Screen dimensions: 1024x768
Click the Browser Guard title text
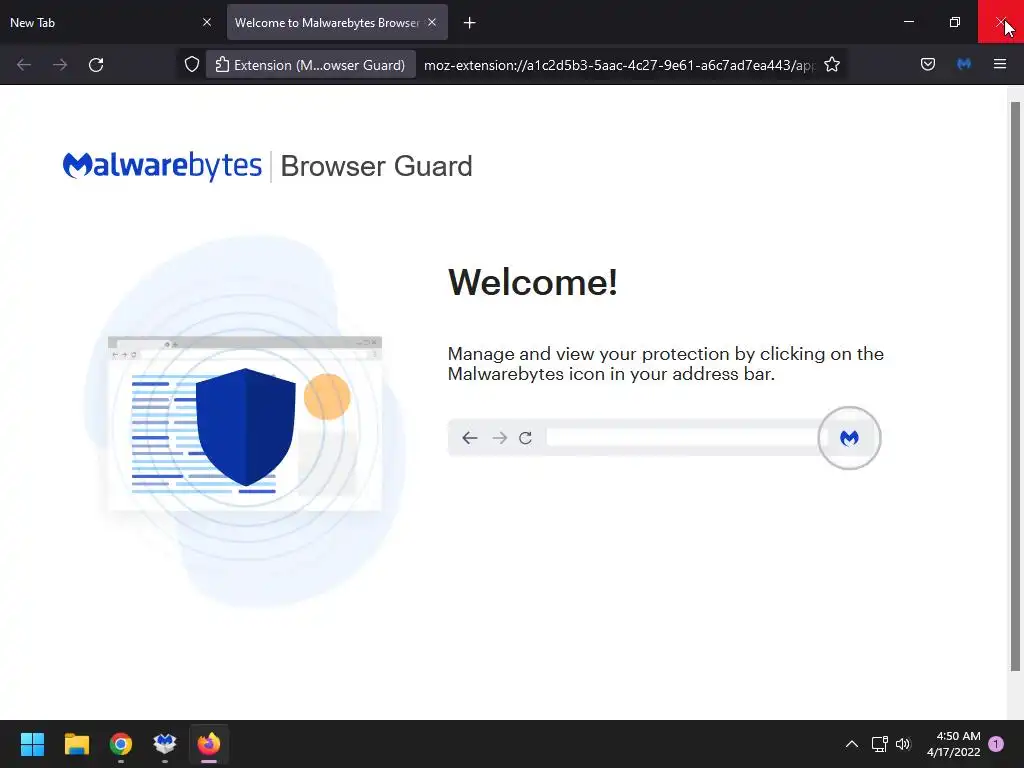pyautogui.click(x=376, y=166)
